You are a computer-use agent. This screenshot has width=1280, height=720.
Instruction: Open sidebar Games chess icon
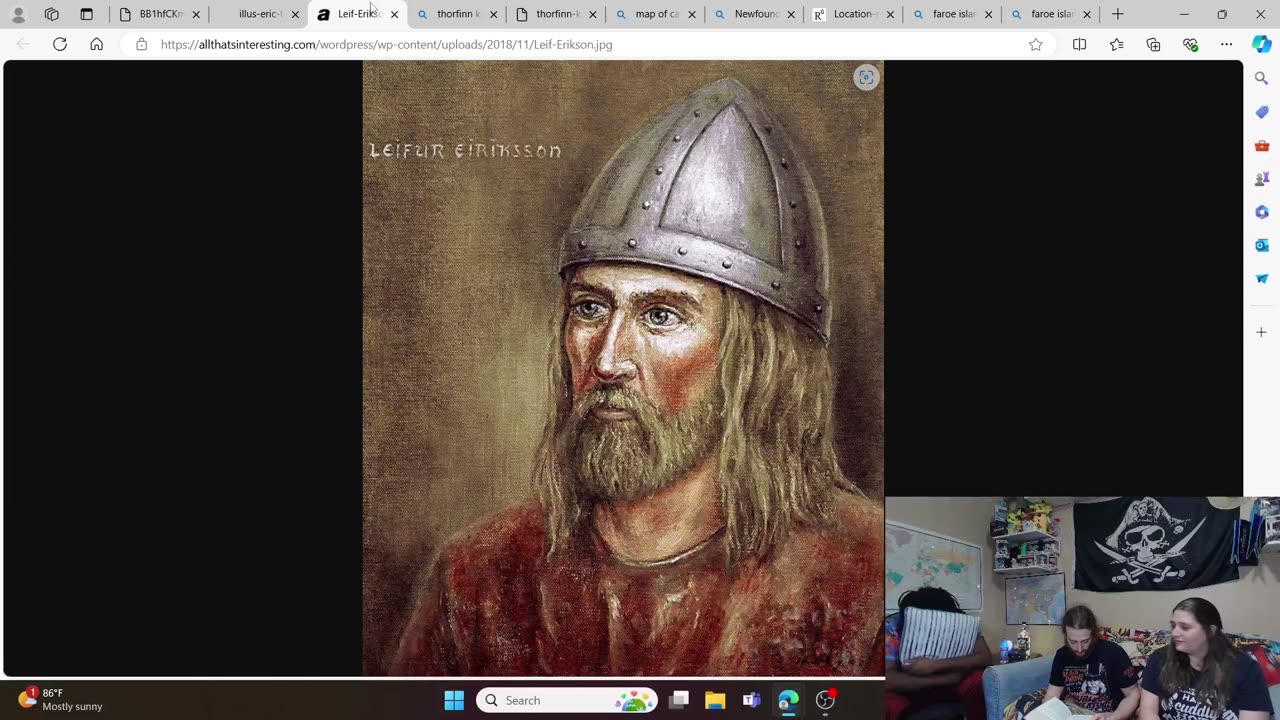coord(1261,179)
